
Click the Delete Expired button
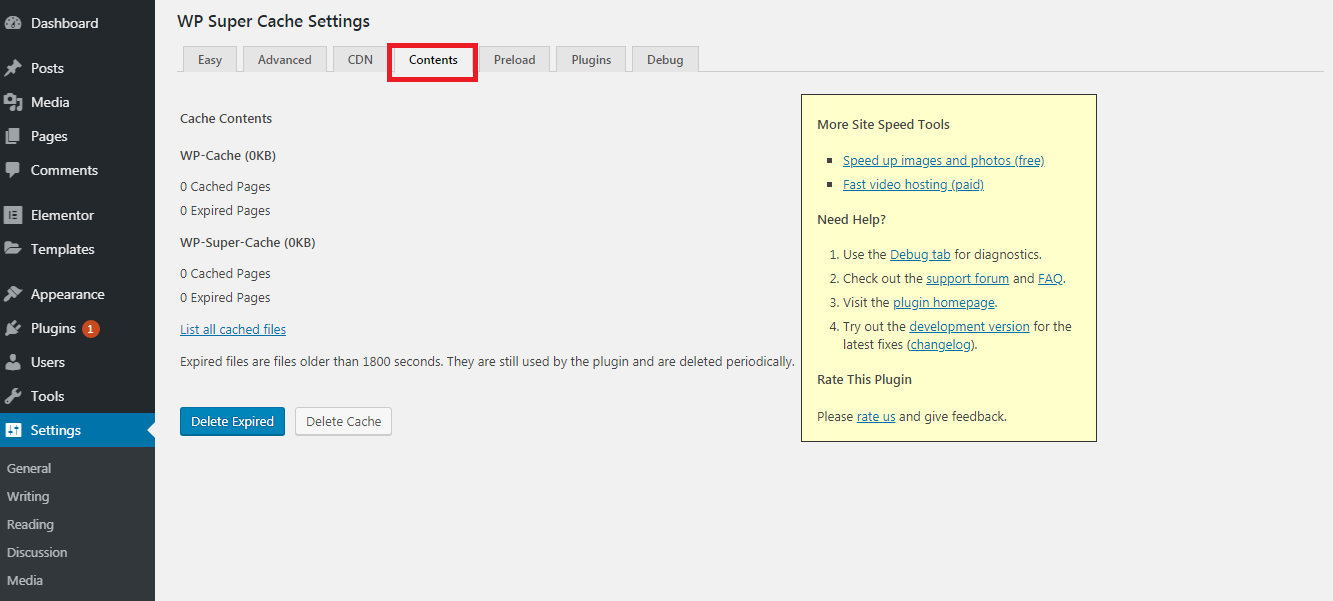tap(232, 421)
